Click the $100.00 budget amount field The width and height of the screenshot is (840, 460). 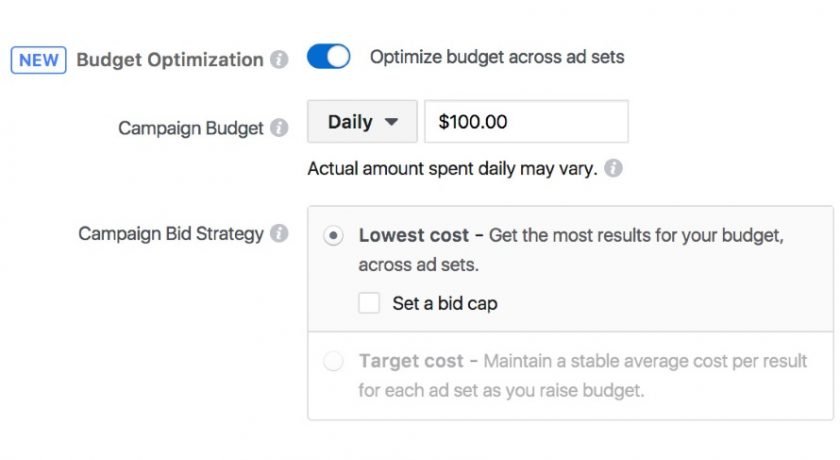pos(526,122)
